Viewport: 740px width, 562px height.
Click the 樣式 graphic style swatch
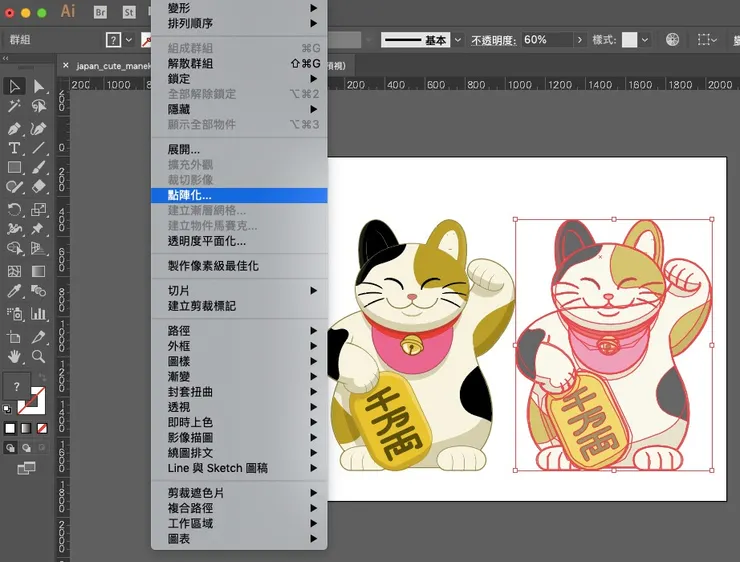pyautogui.click(x=629, y=40)
